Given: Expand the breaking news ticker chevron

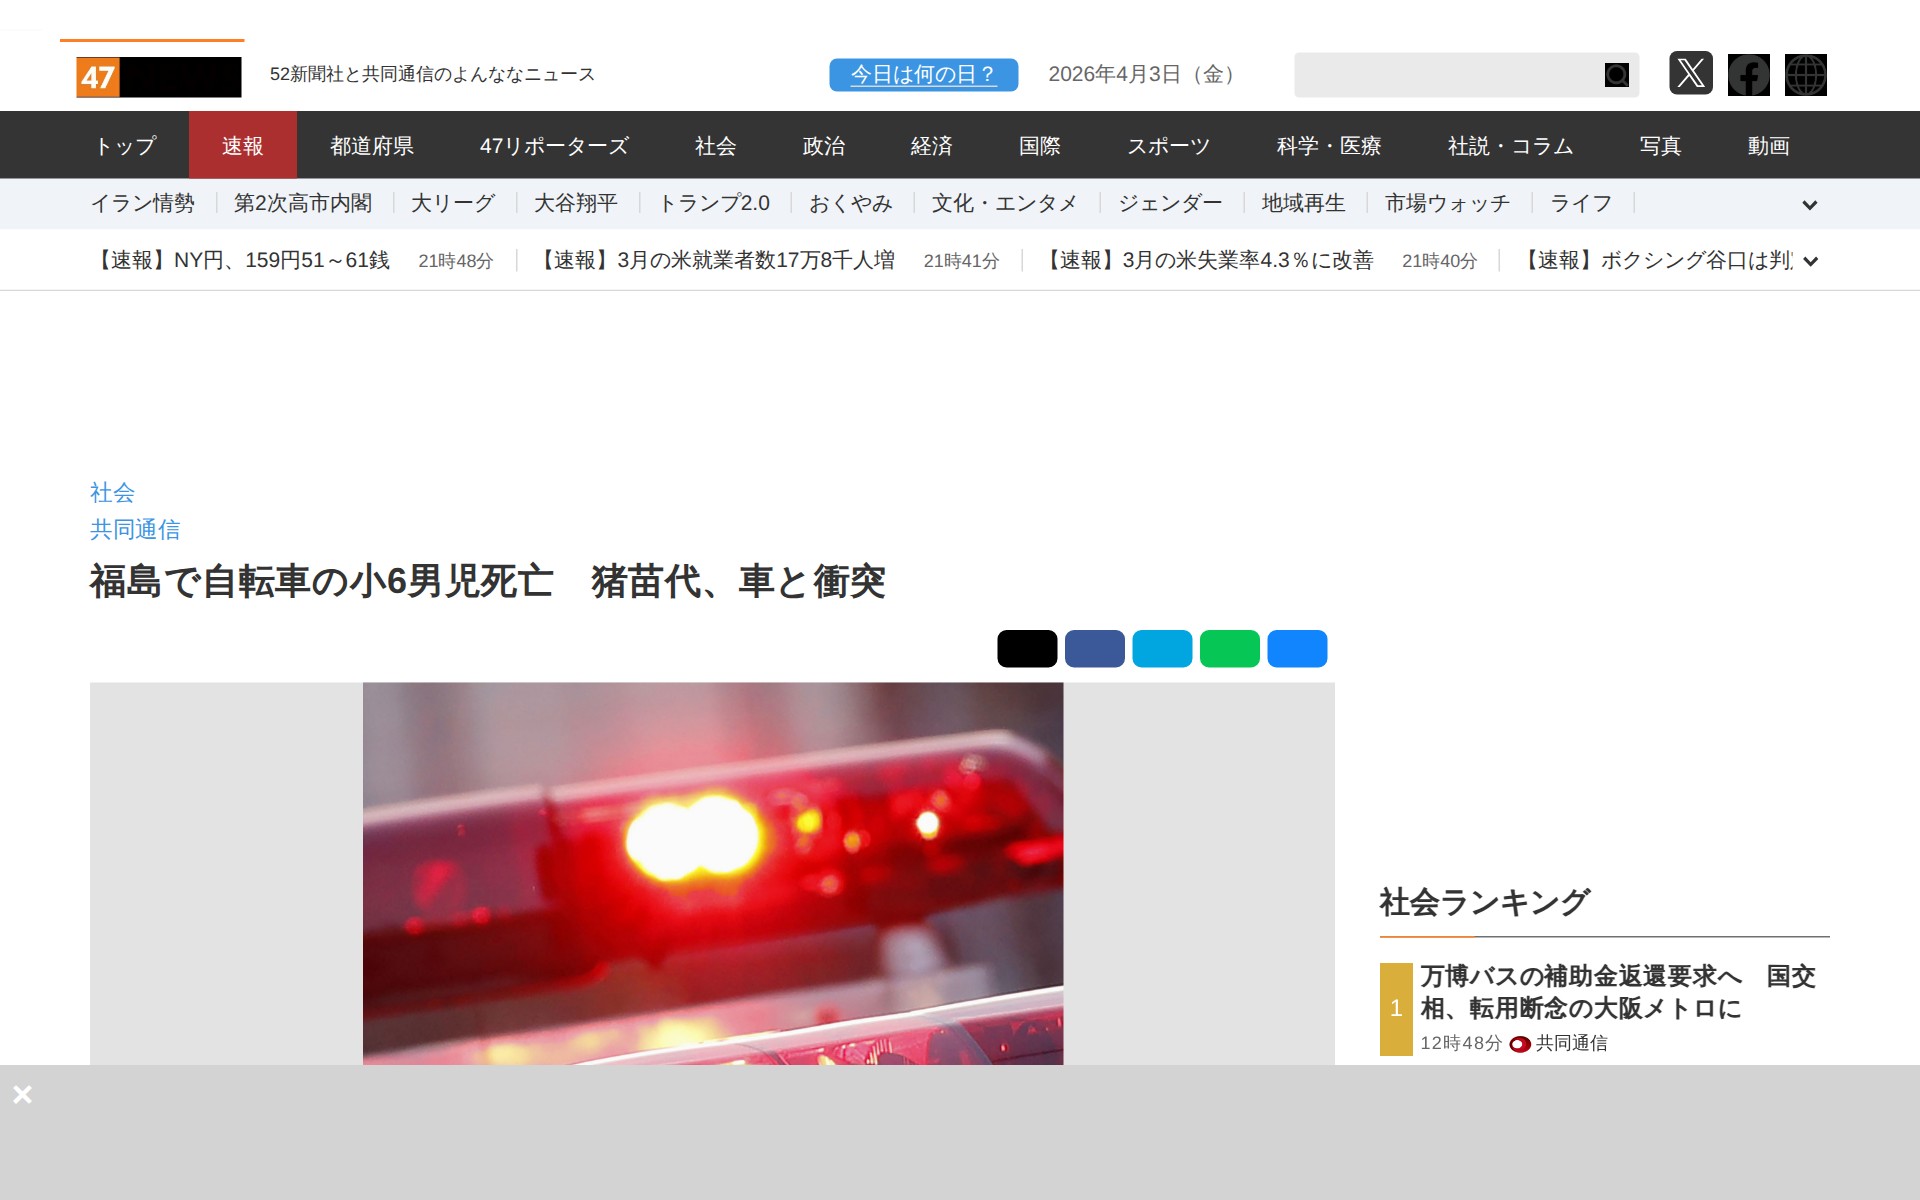Looking at the screenshot, I should [1810, 262].
